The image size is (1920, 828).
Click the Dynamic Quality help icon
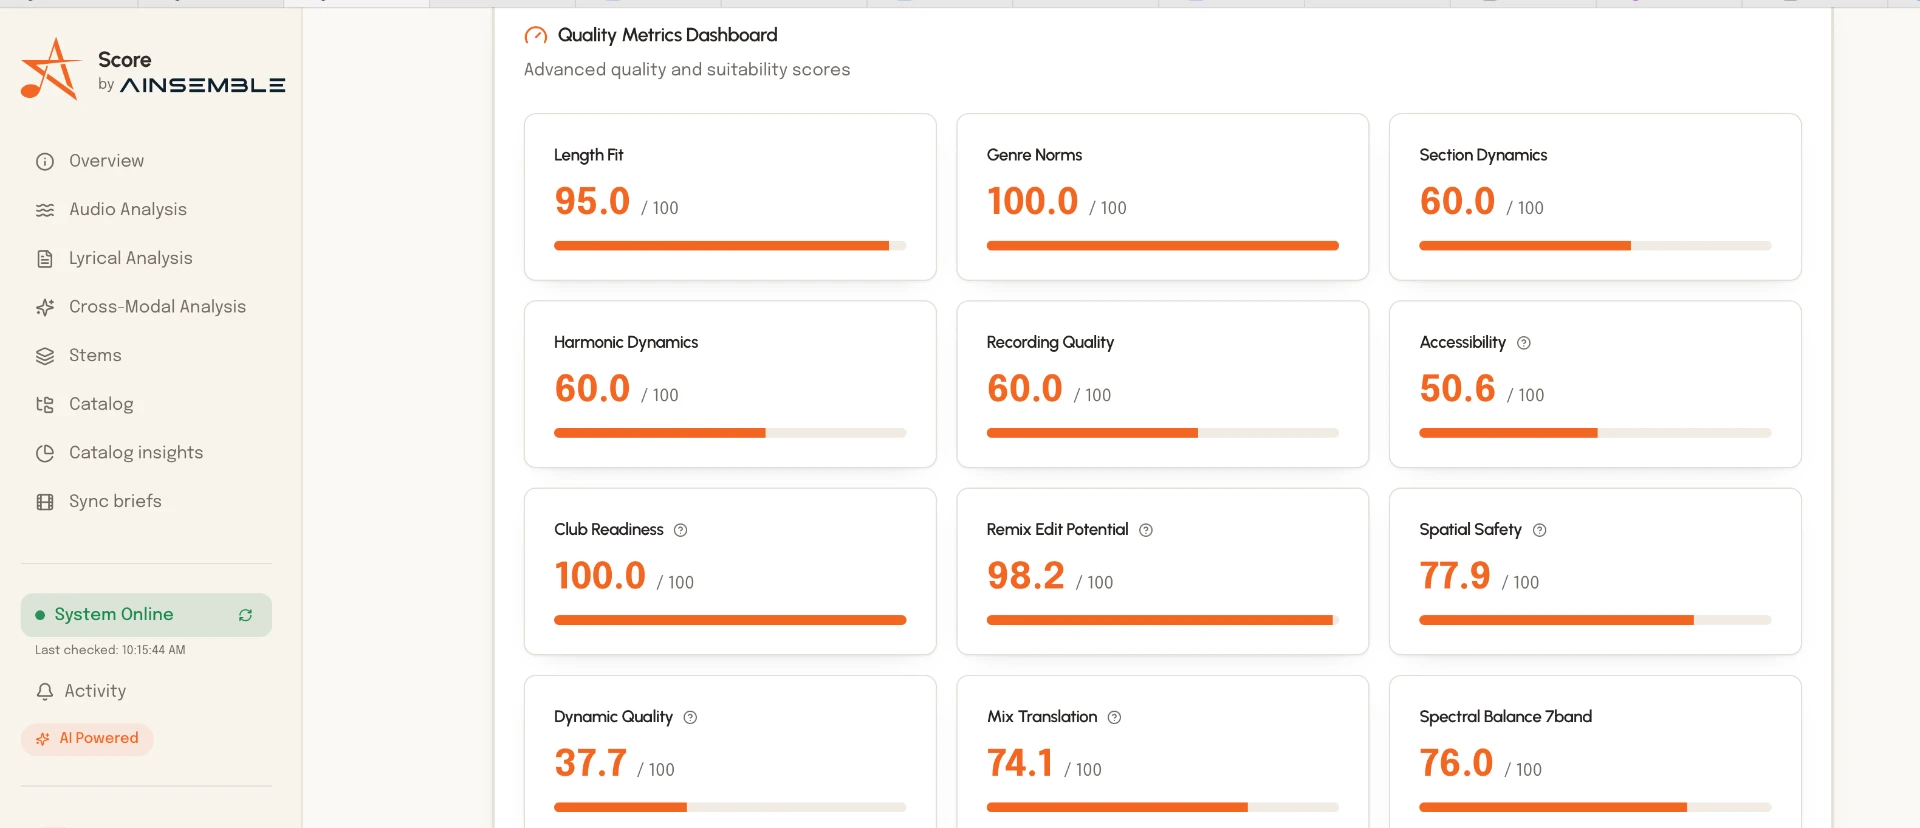point(690,717)
